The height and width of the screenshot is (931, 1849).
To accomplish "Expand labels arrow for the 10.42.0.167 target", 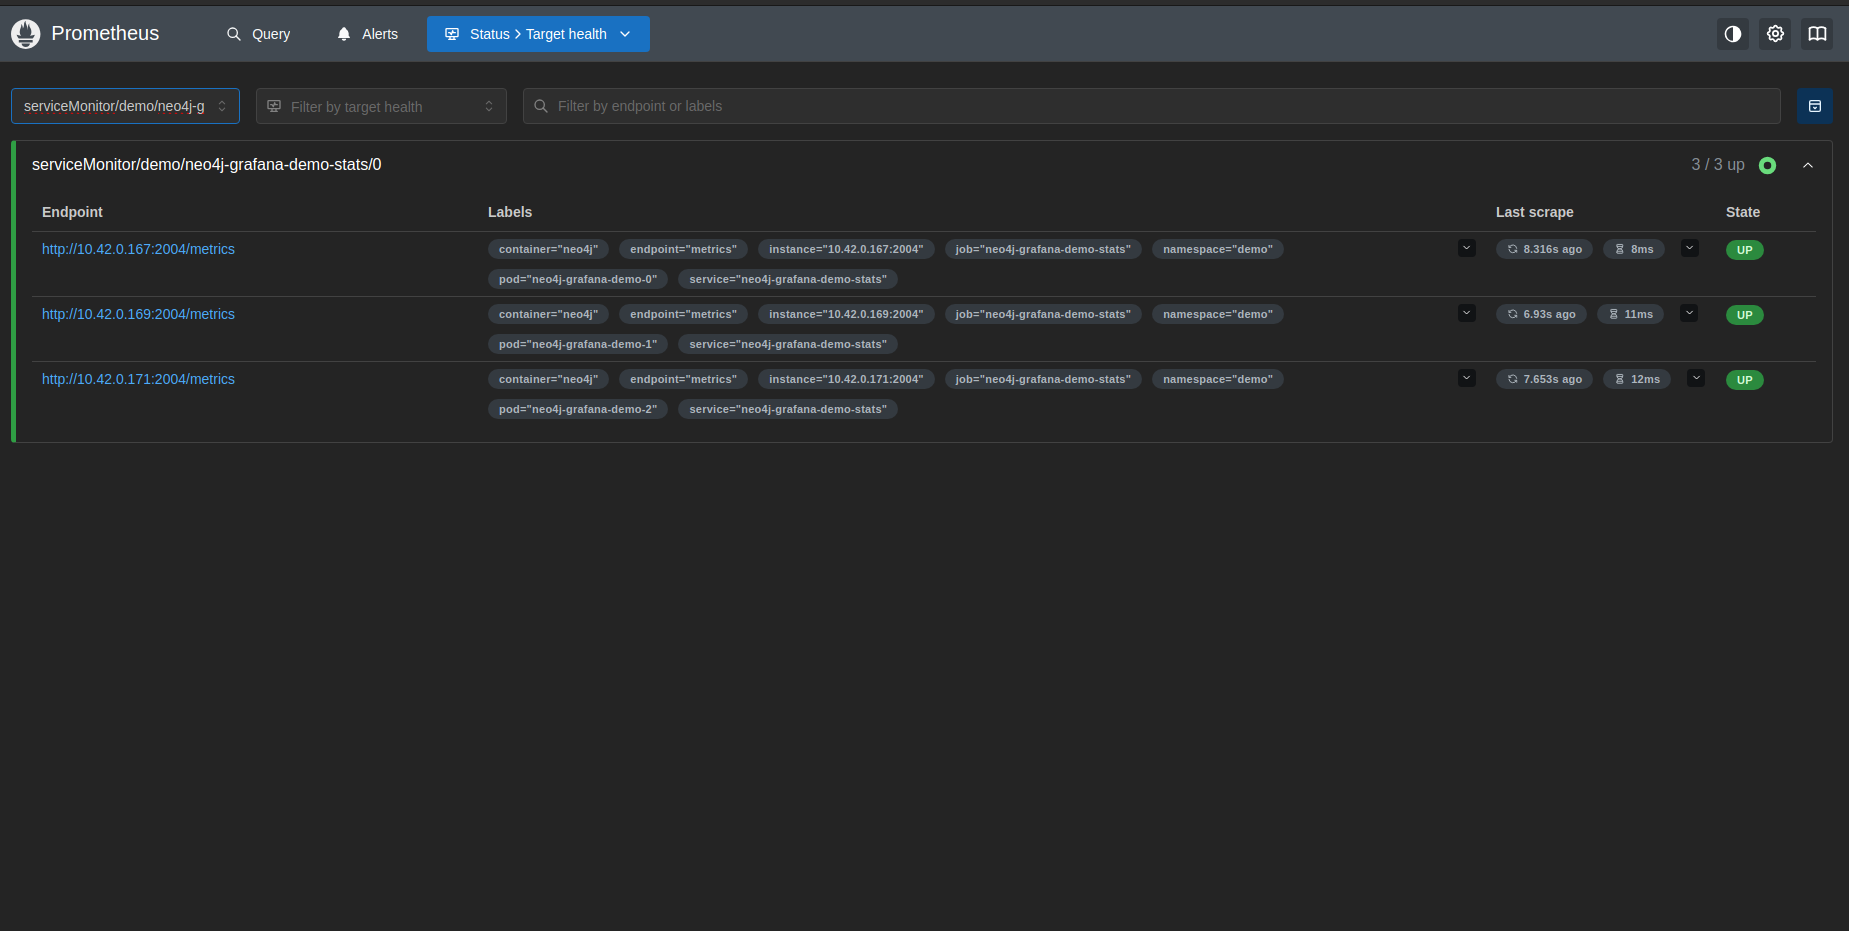I will (1467, 248).
